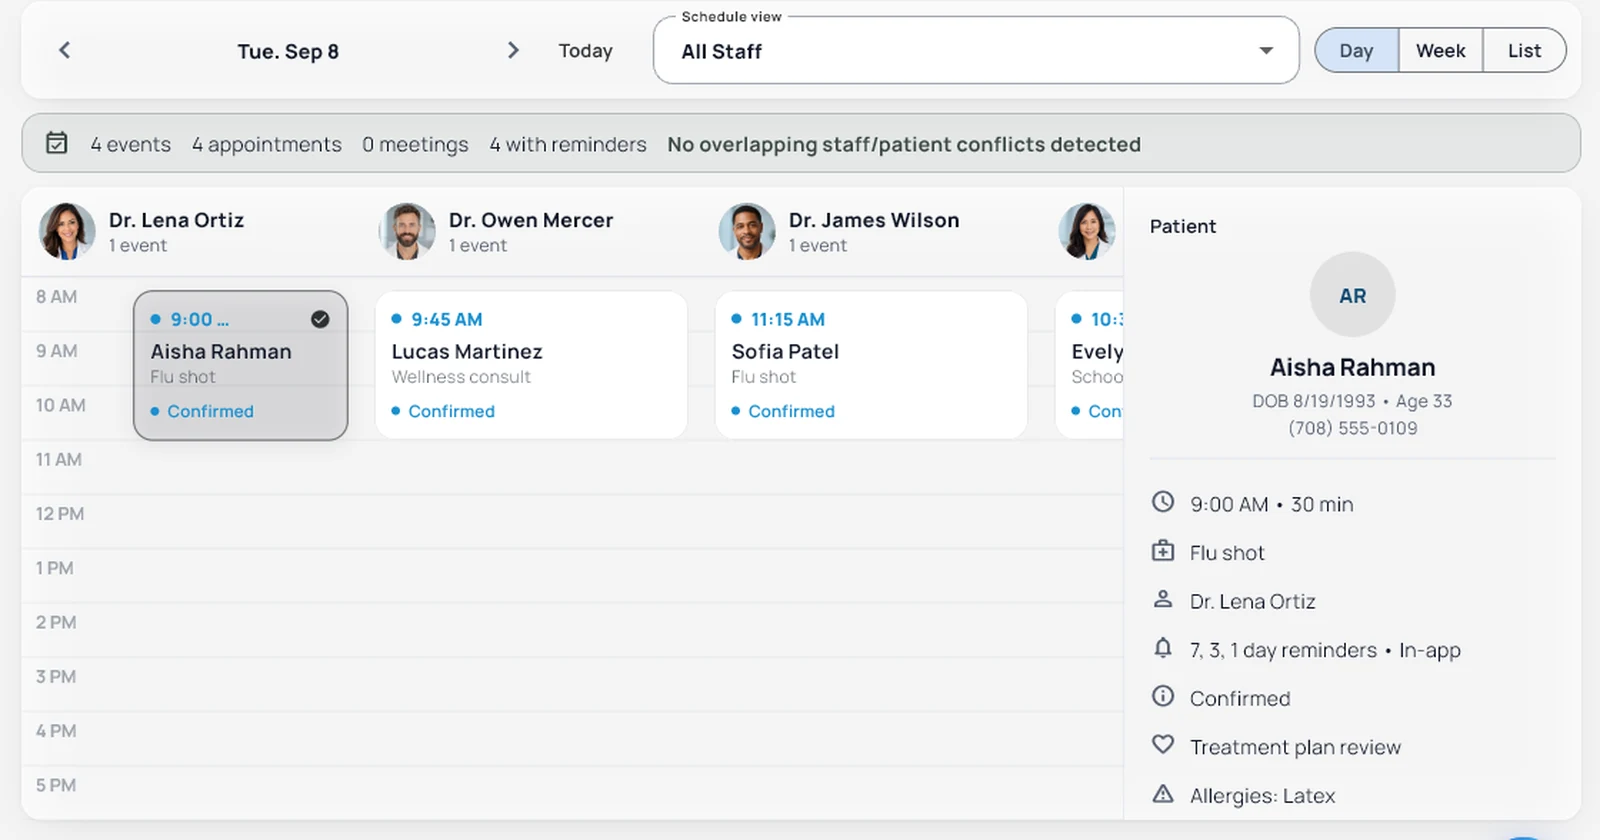1600x840 pixels.
Task: Click the warning icon beside Allergies
Action: [1162, 794]
